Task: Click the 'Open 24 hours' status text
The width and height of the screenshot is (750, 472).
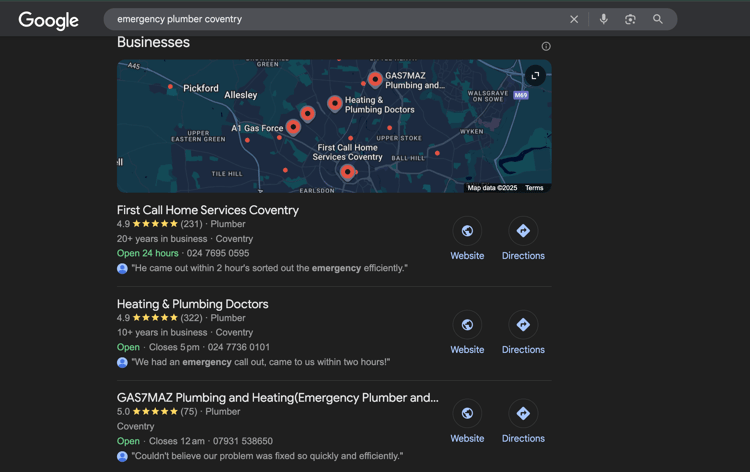Action: 147,253
